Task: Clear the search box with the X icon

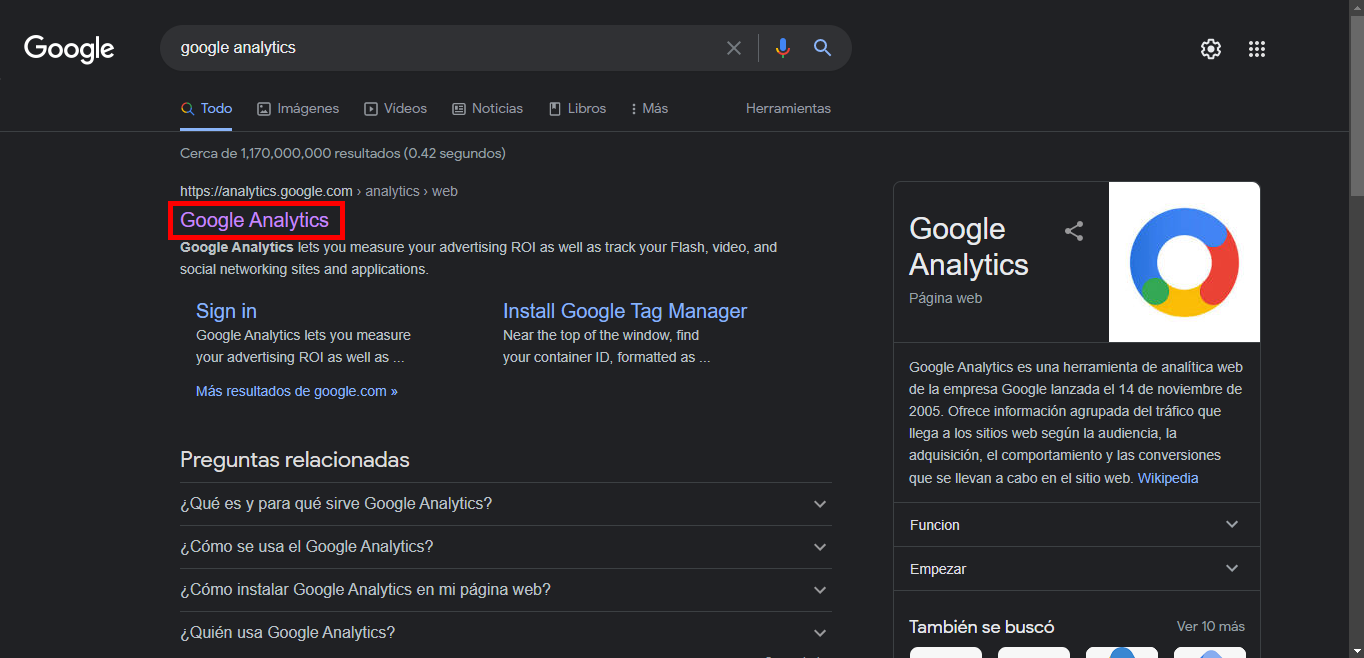Action: tap(734, 48)
